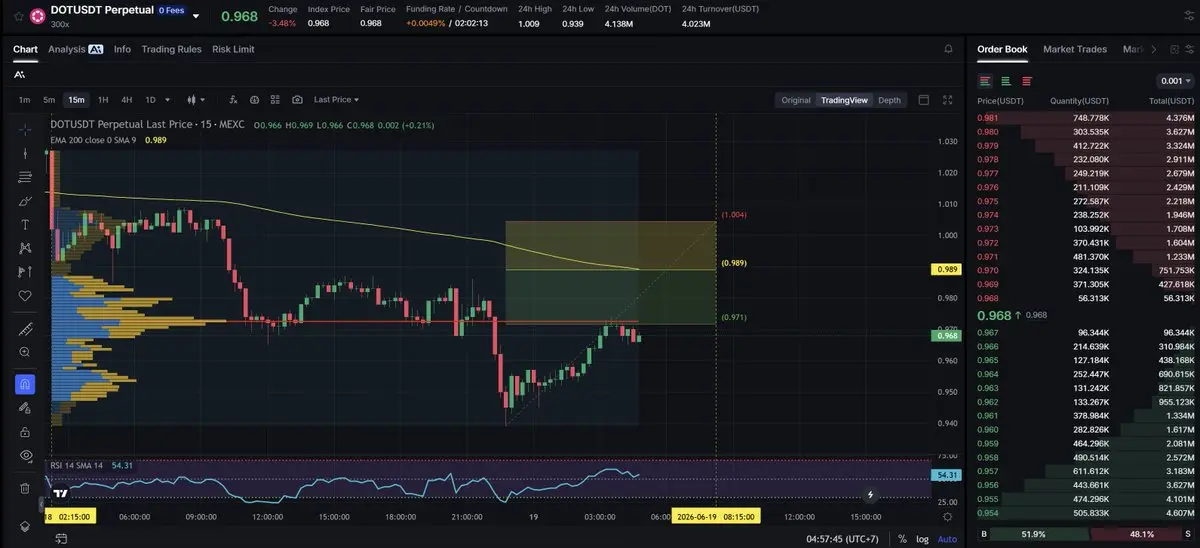Open price alerts bell icon

pos(948,49)
